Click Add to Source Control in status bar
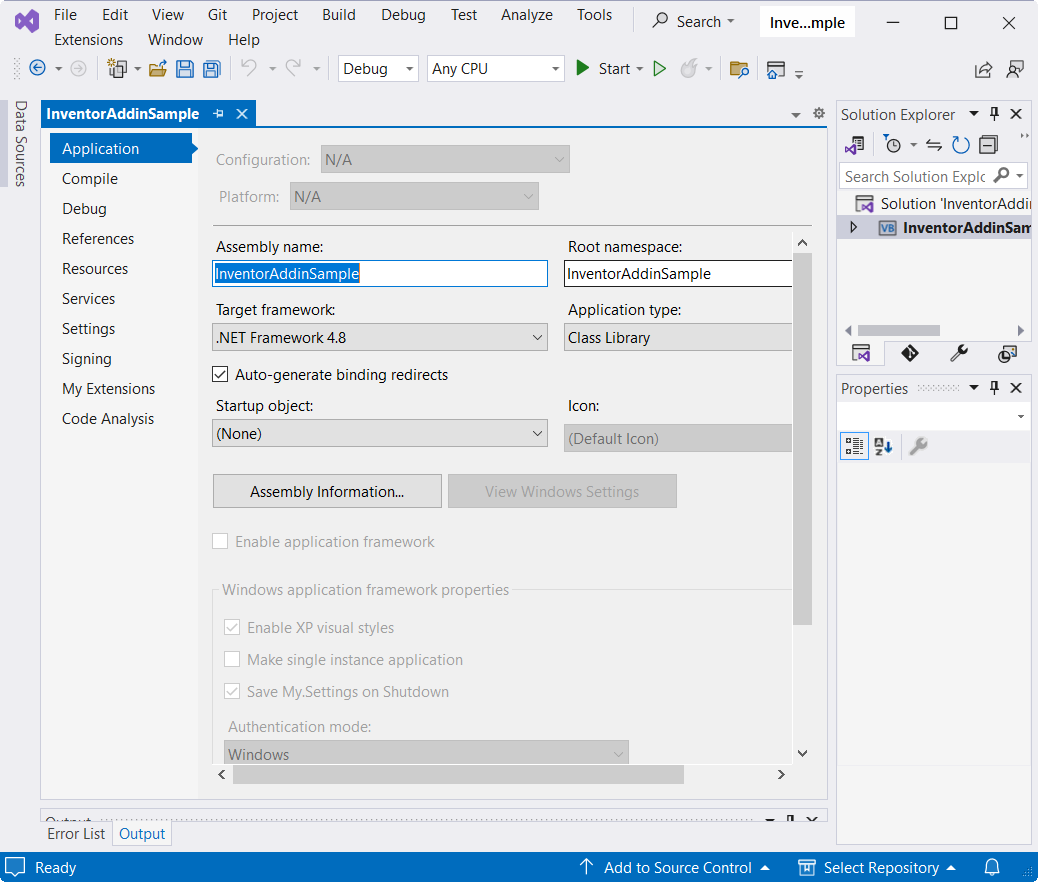Screen dimensions: 1038x882 (675, 867)
